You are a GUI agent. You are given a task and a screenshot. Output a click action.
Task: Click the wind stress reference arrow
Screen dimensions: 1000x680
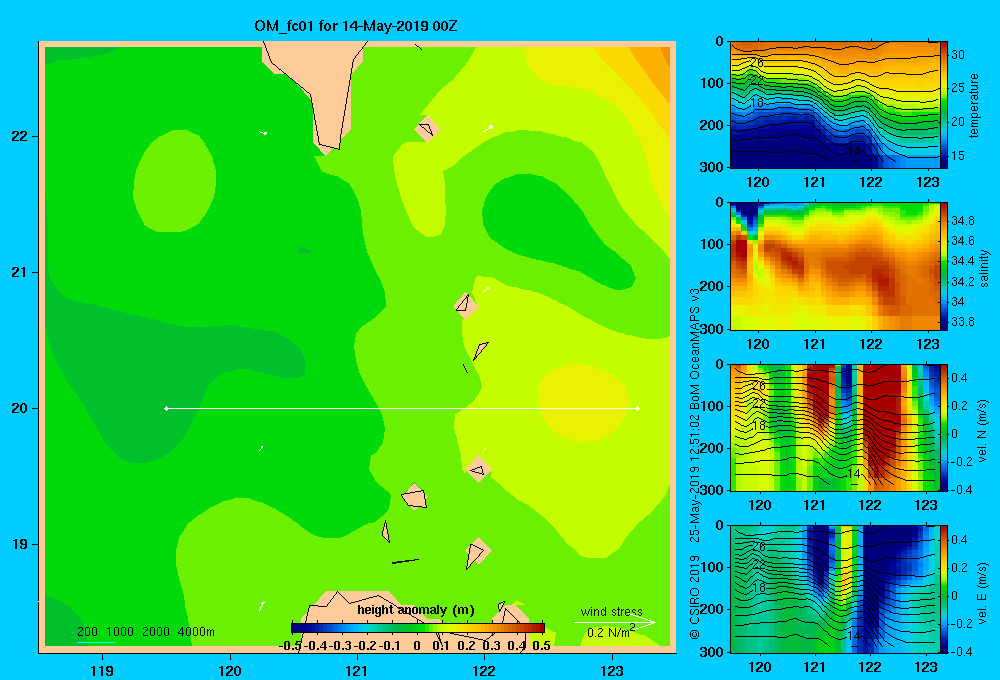tap(615, 622)
